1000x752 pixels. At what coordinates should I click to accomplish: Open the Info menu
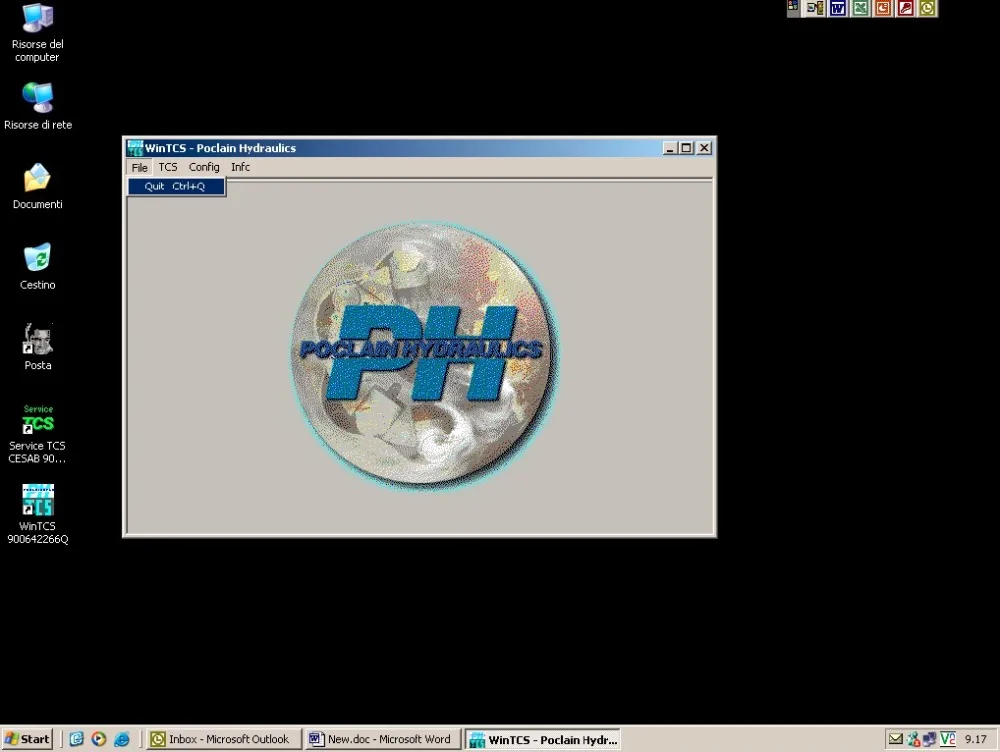pyautogui.click(x=240, y=167)
